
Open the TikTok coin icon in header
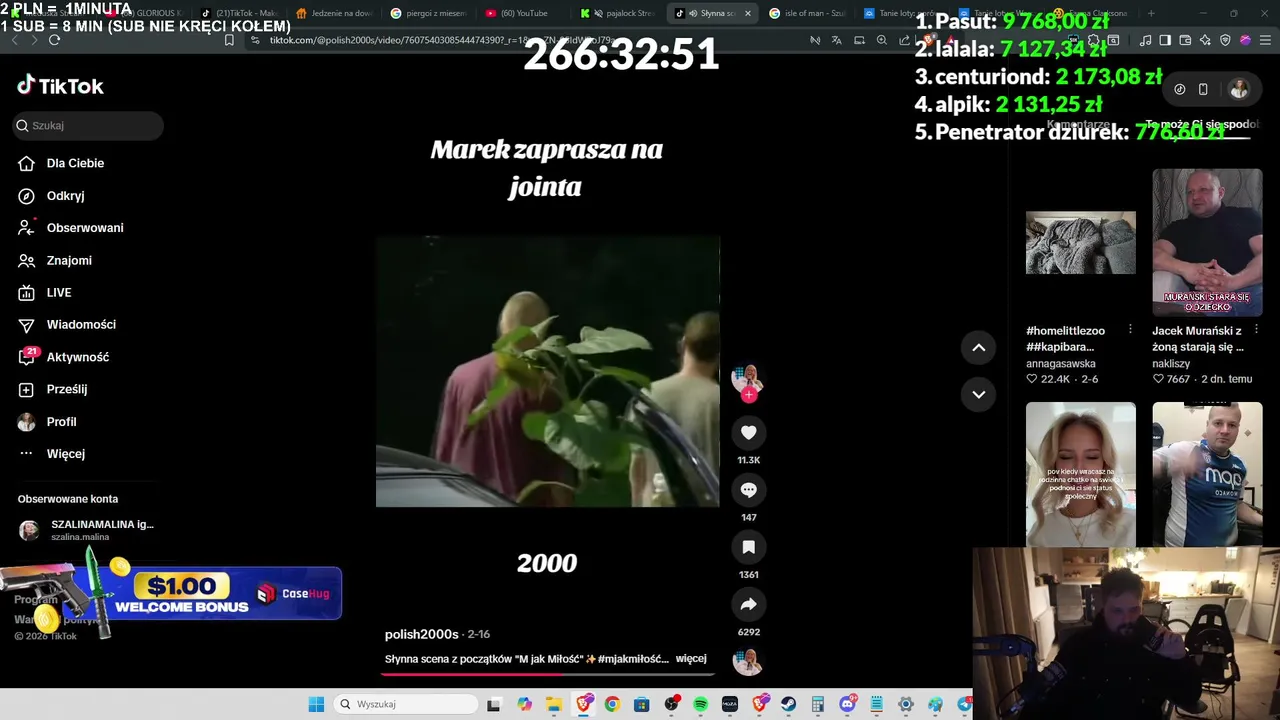point(1179,89)
